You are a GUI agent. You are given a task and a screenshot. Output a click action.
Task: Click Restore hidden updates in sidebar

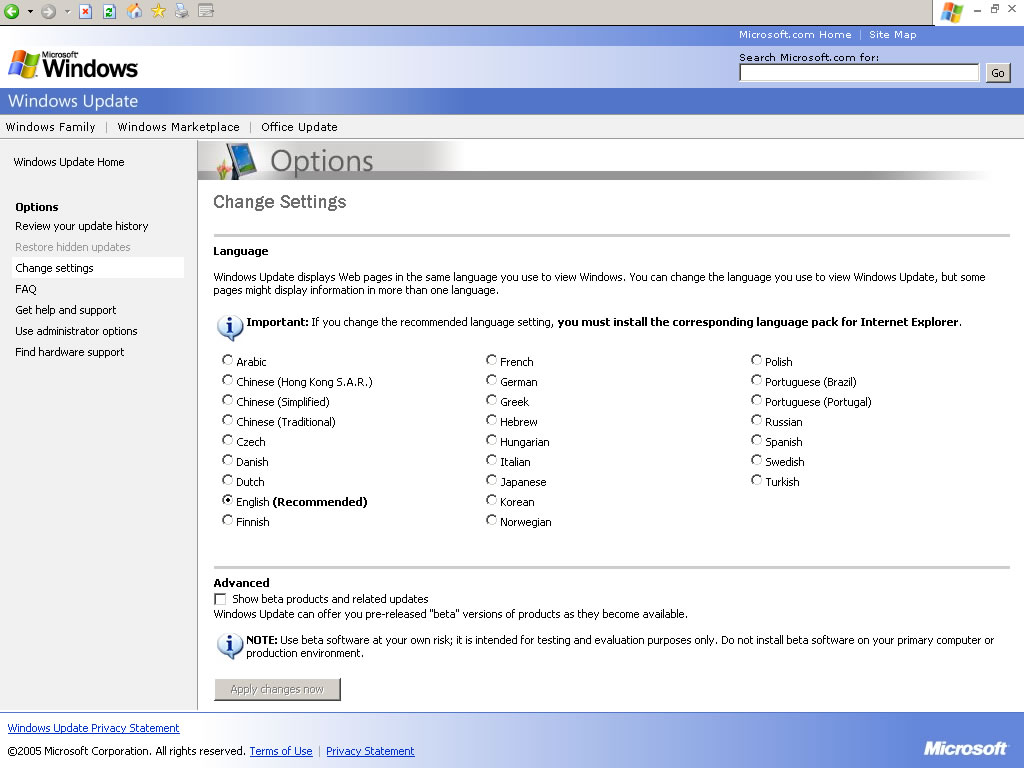(x=72, y=247)
